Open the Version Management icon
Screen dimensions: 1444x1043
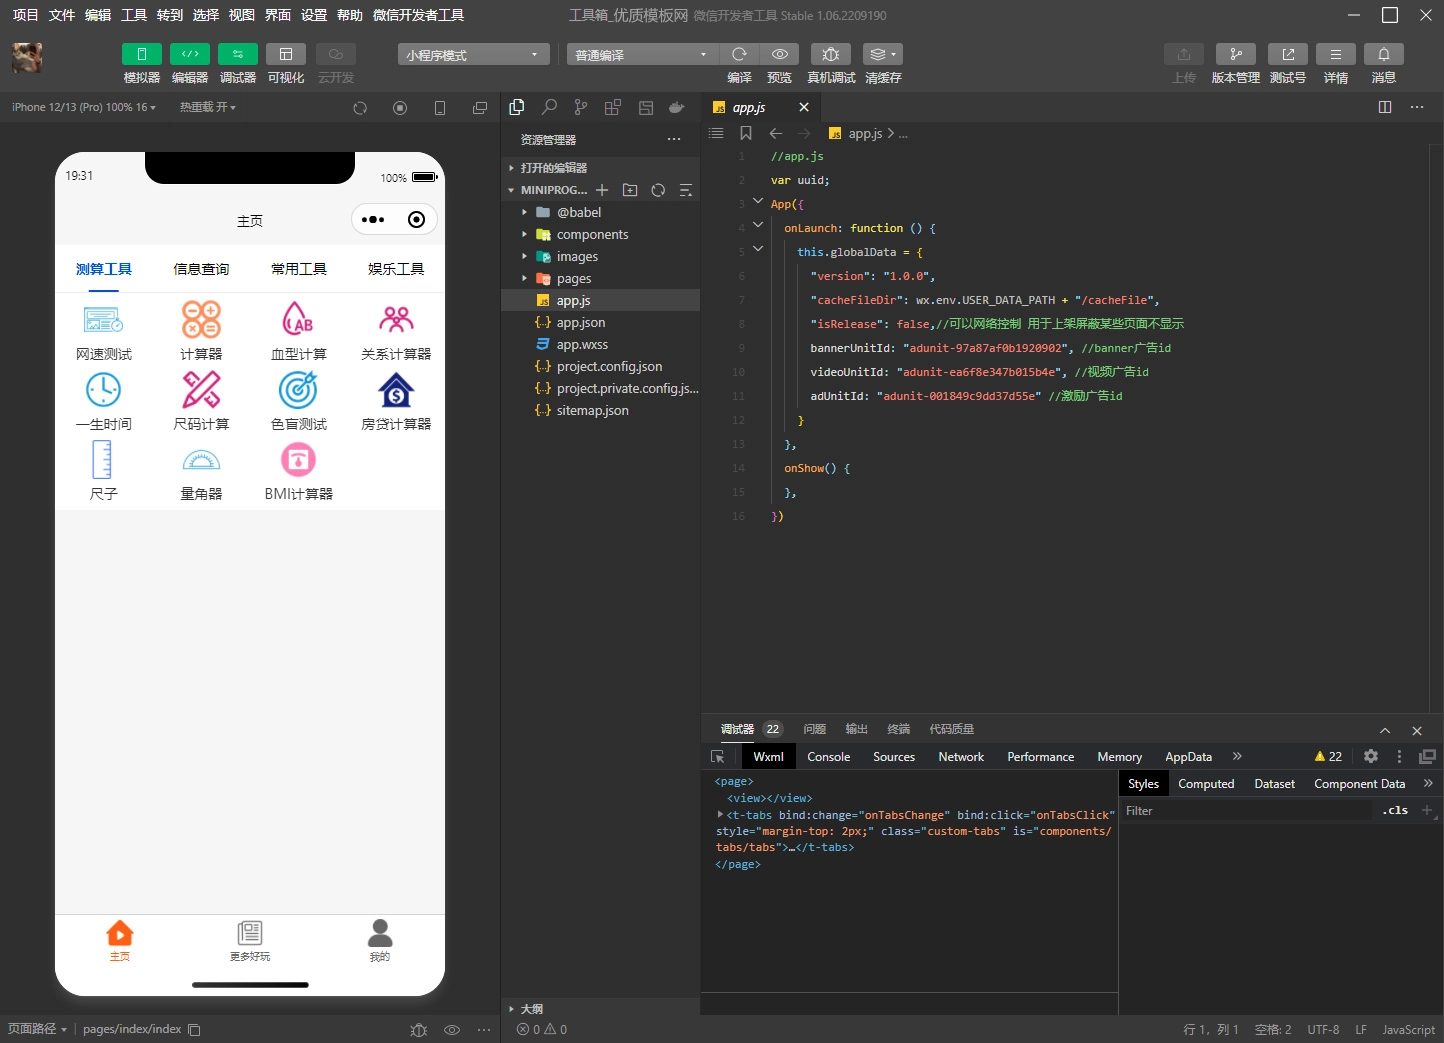point(1235,54)
